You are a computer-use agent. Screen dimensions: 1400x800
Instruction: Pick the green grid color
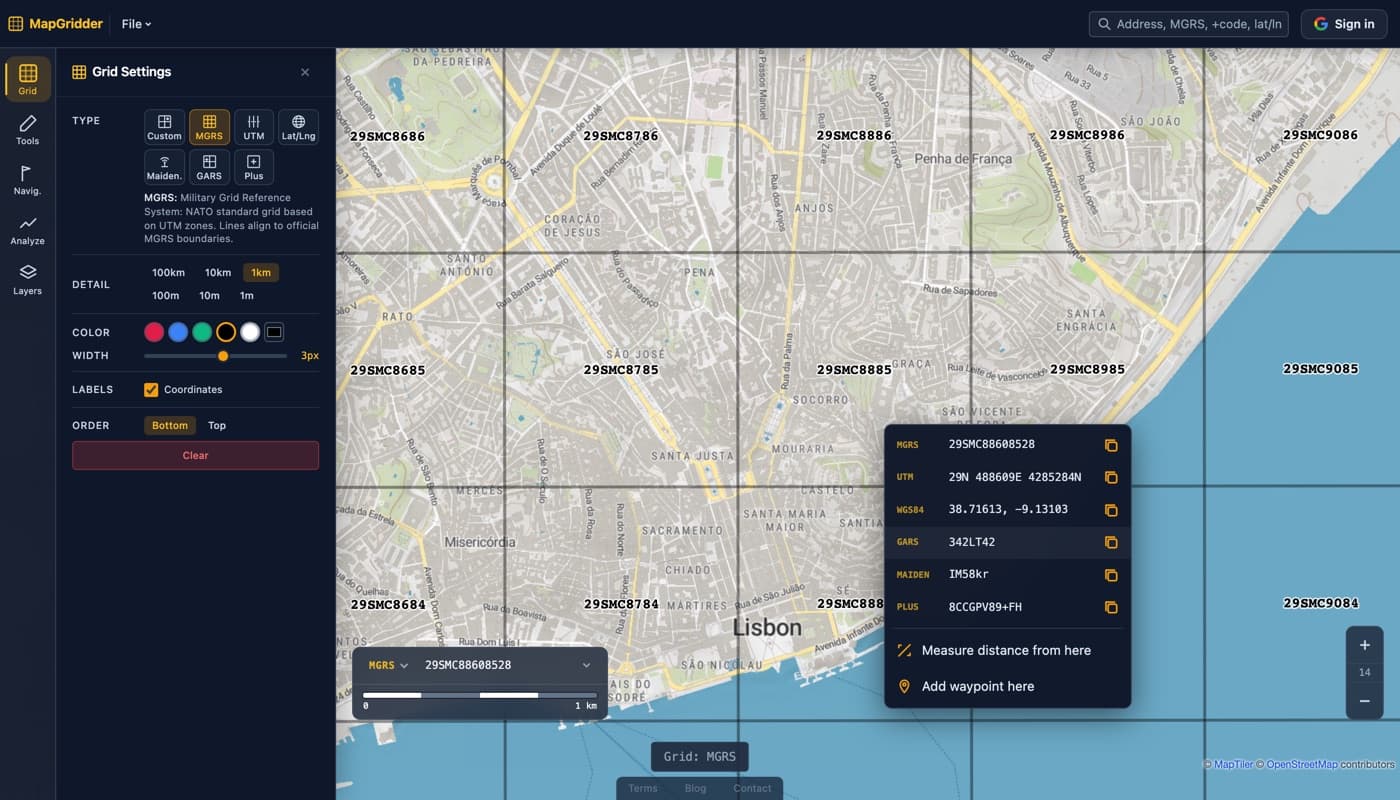click(x=202, y=332)
